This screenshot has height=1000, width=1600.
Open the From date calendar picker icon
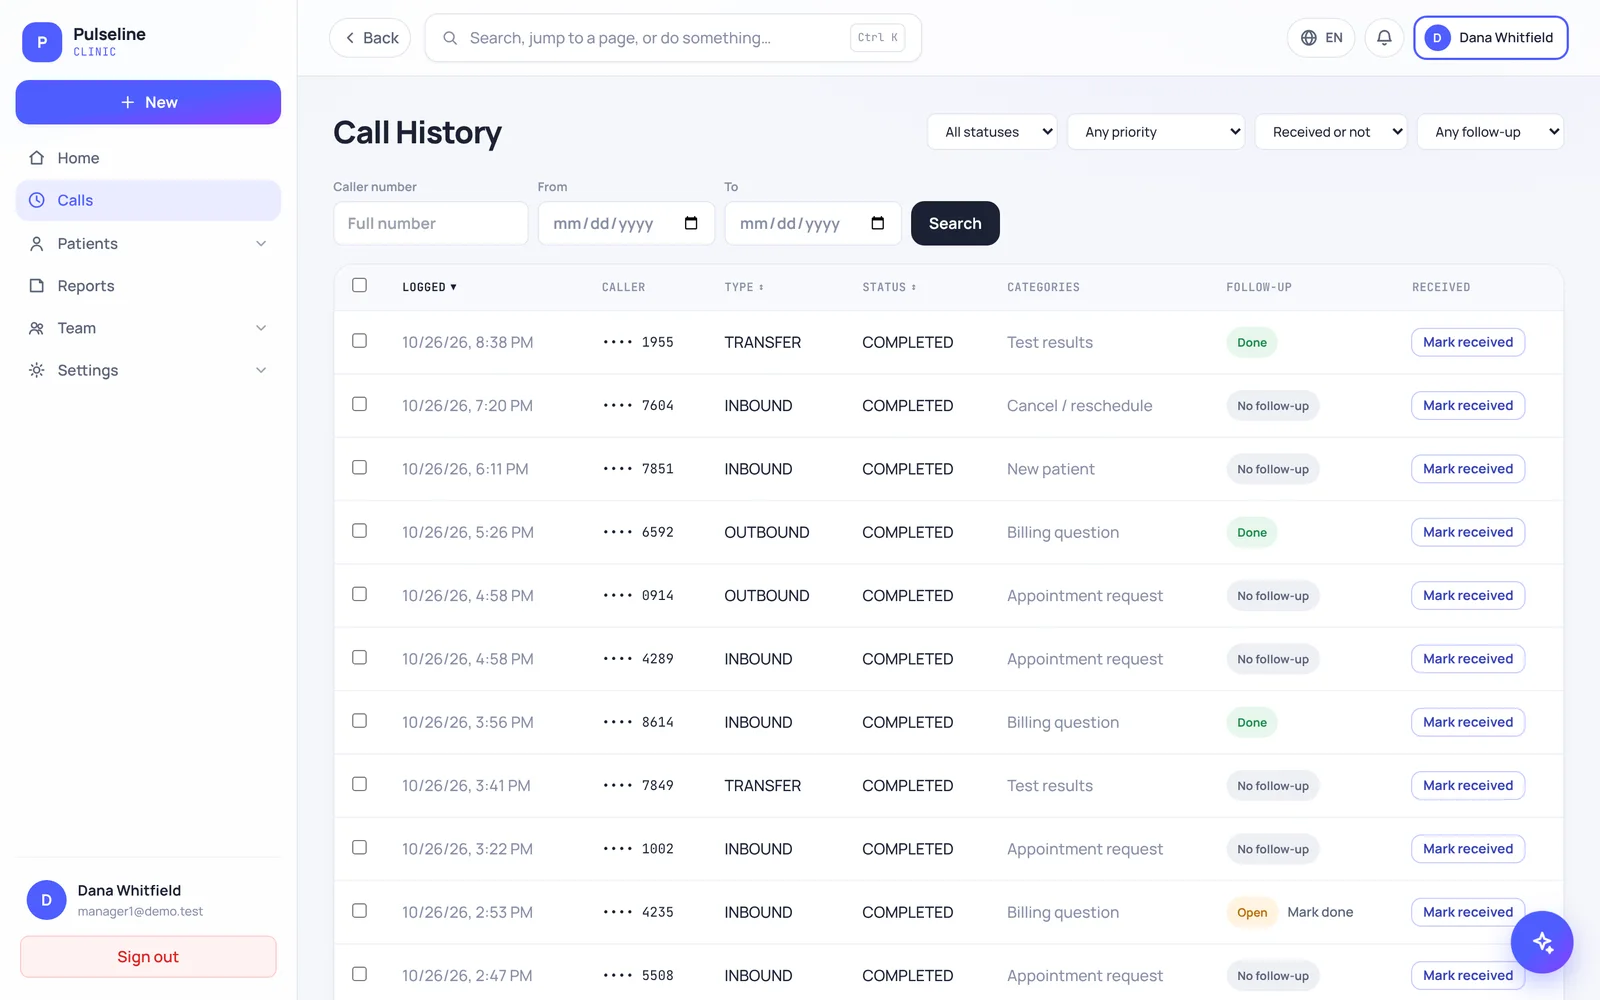(x=691, y=223)
